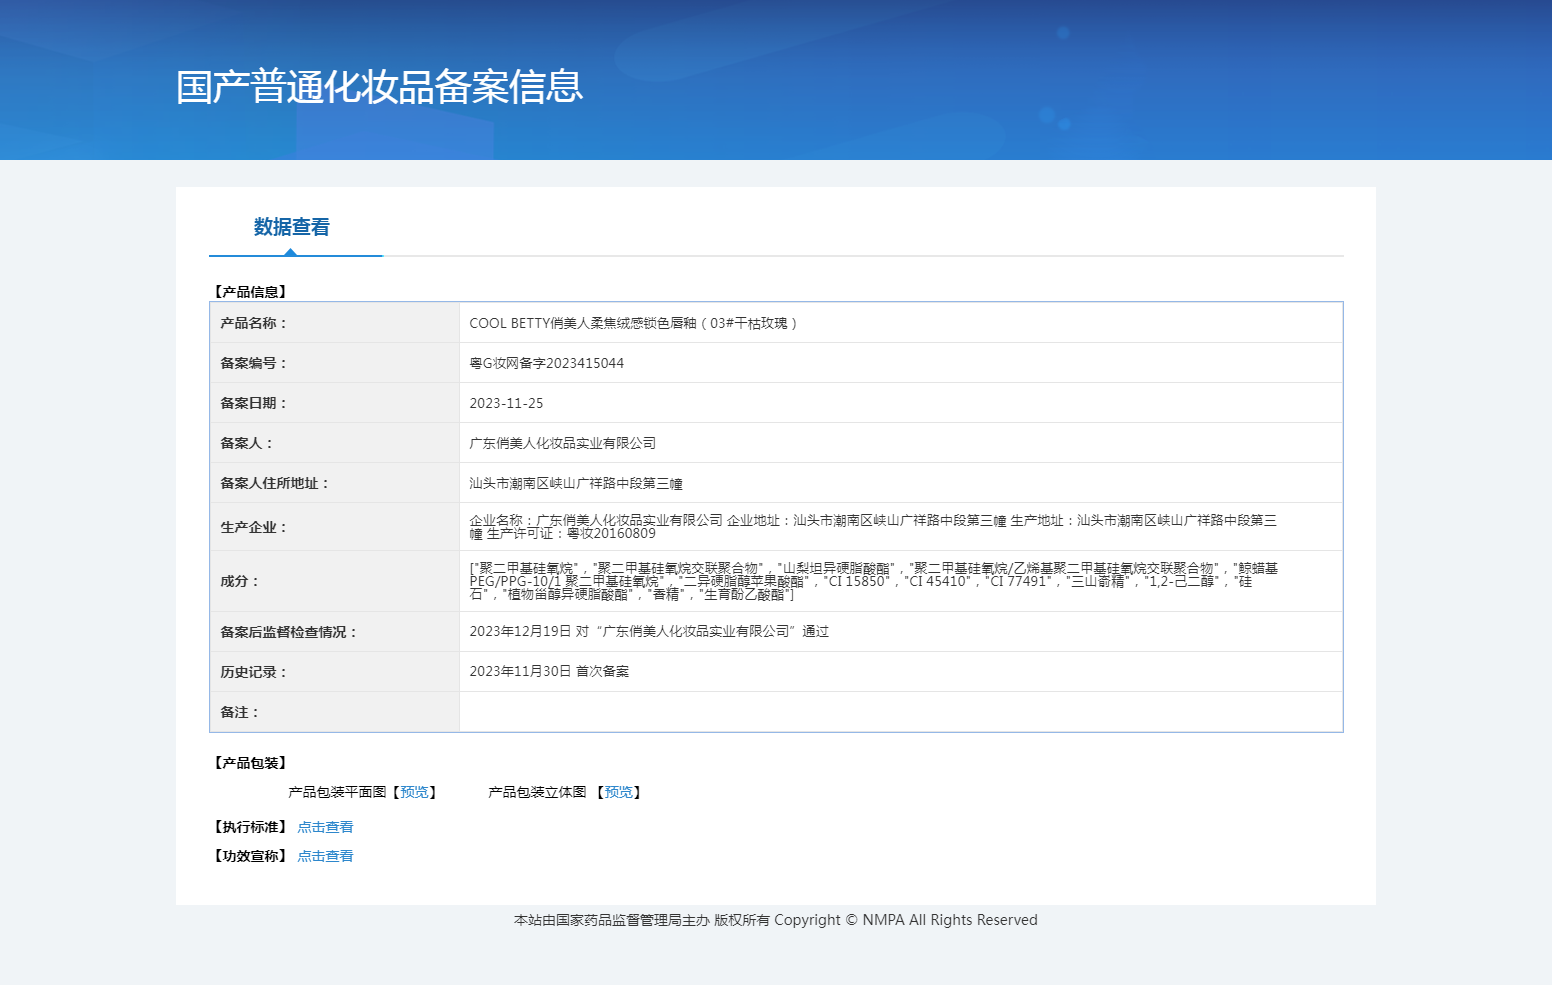This screenshot has width=1552, height=985.
Task: Click the 备案人 company name value
Action: pyautogui.click(x=562, y=443)
